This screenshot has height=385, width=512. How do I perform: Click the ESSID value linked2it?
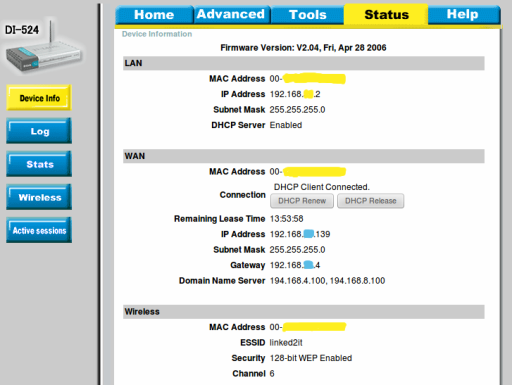[286, 343]
